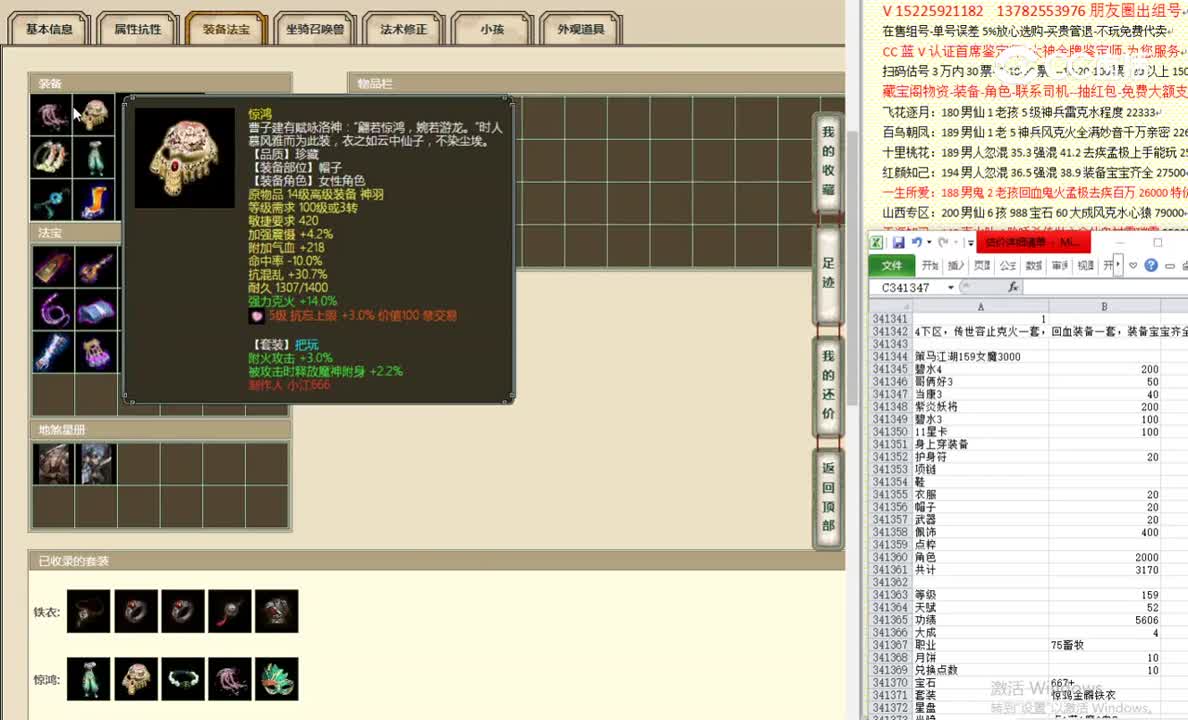Toggle the heart favorites icon in the Excel ribbon
The image size is (1188, 720).
point(1133,265)
